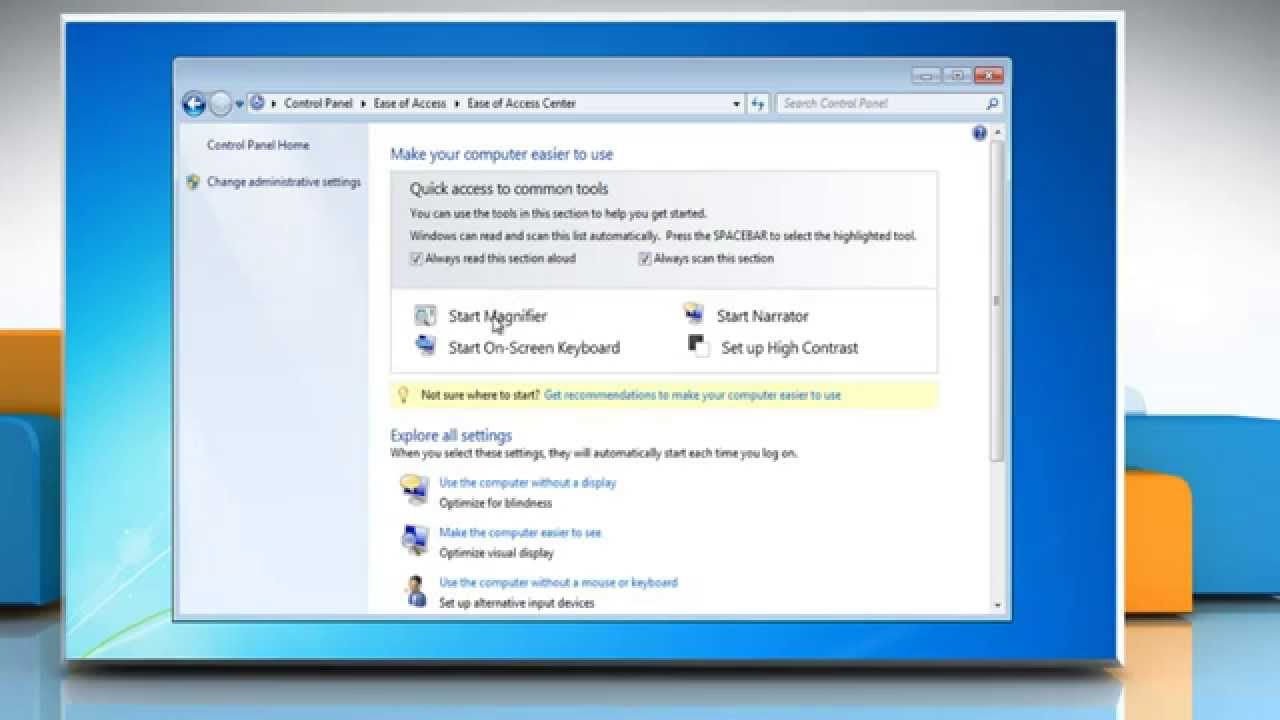Set up High Contrast

(x=790, y=348)
